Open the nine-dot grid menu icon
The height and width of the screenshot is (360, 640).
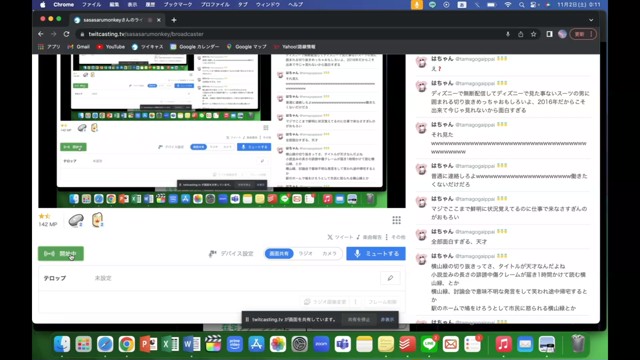point(396,220)
